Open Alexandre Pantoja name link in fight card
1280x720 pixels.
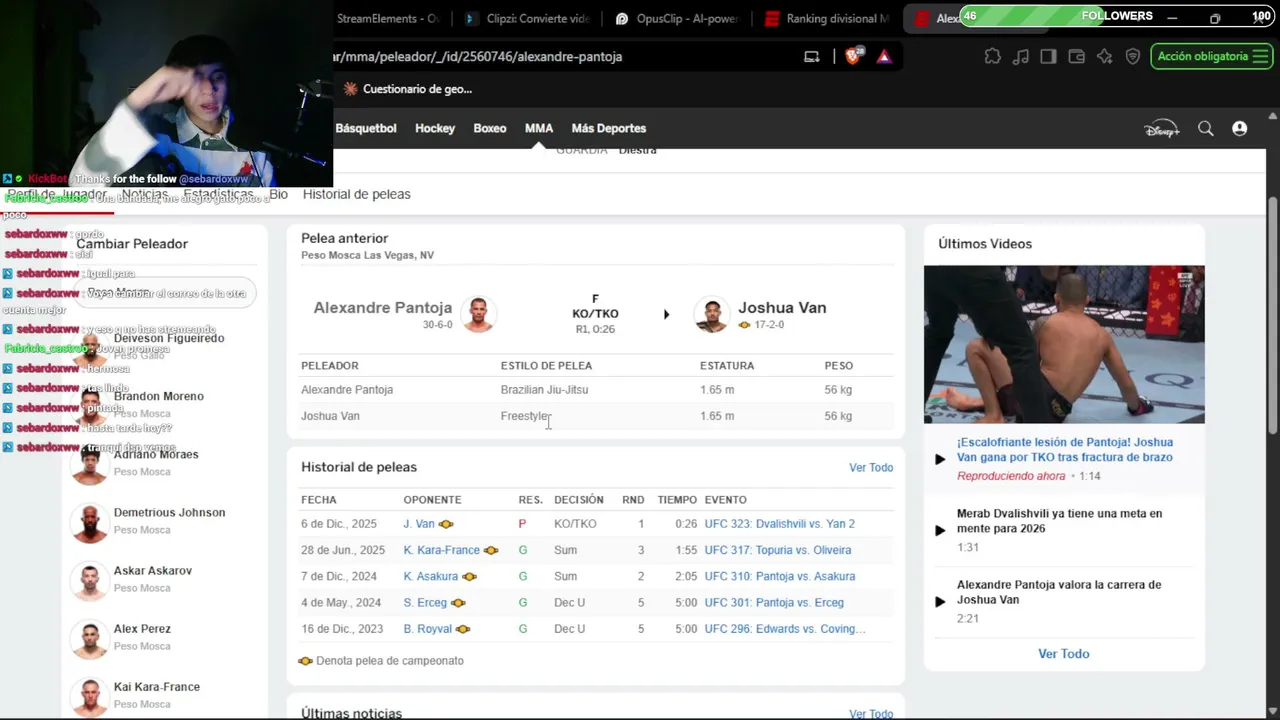tap(383, 308)
